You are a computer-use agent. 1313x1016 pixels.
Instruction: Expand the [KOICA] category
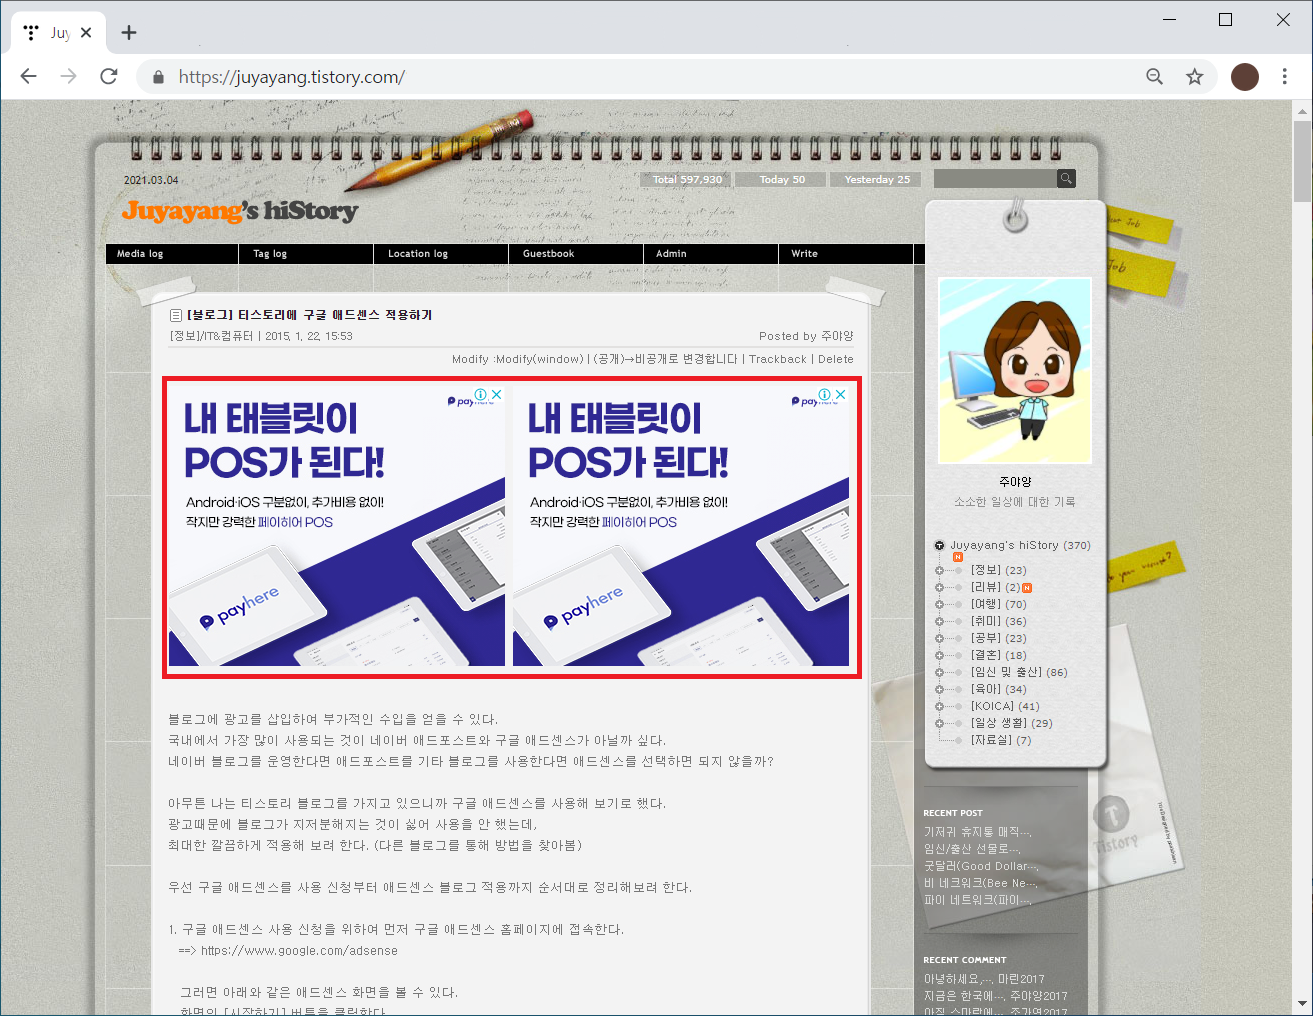pyautogui.click(x=939, y=706)
